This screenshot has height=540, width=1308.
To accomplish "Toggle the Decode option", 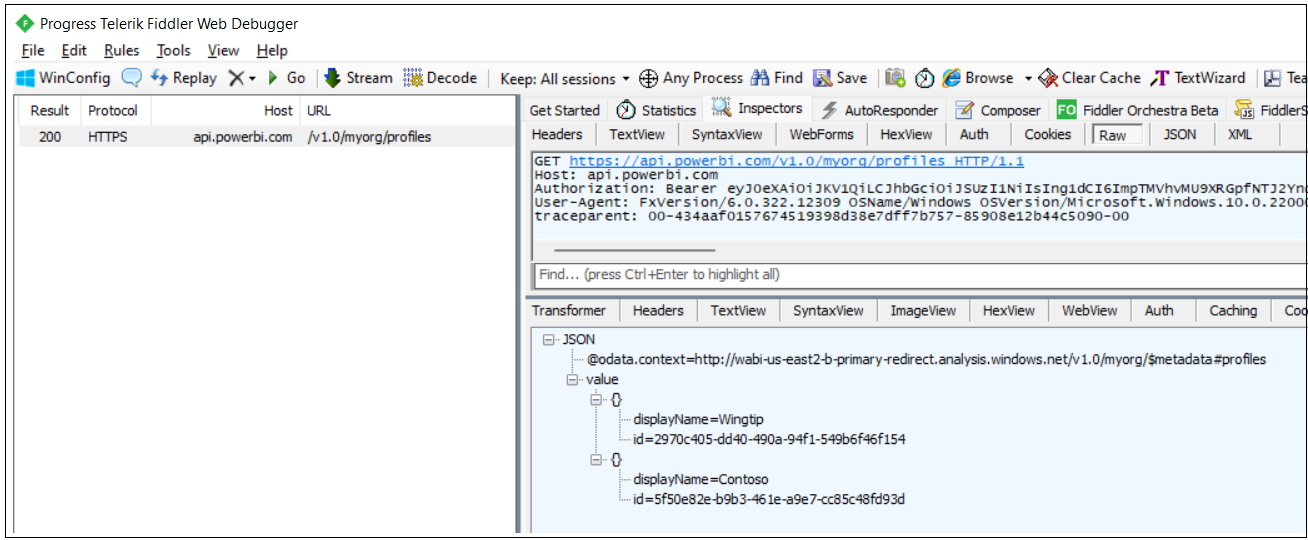I will [440, 78].
